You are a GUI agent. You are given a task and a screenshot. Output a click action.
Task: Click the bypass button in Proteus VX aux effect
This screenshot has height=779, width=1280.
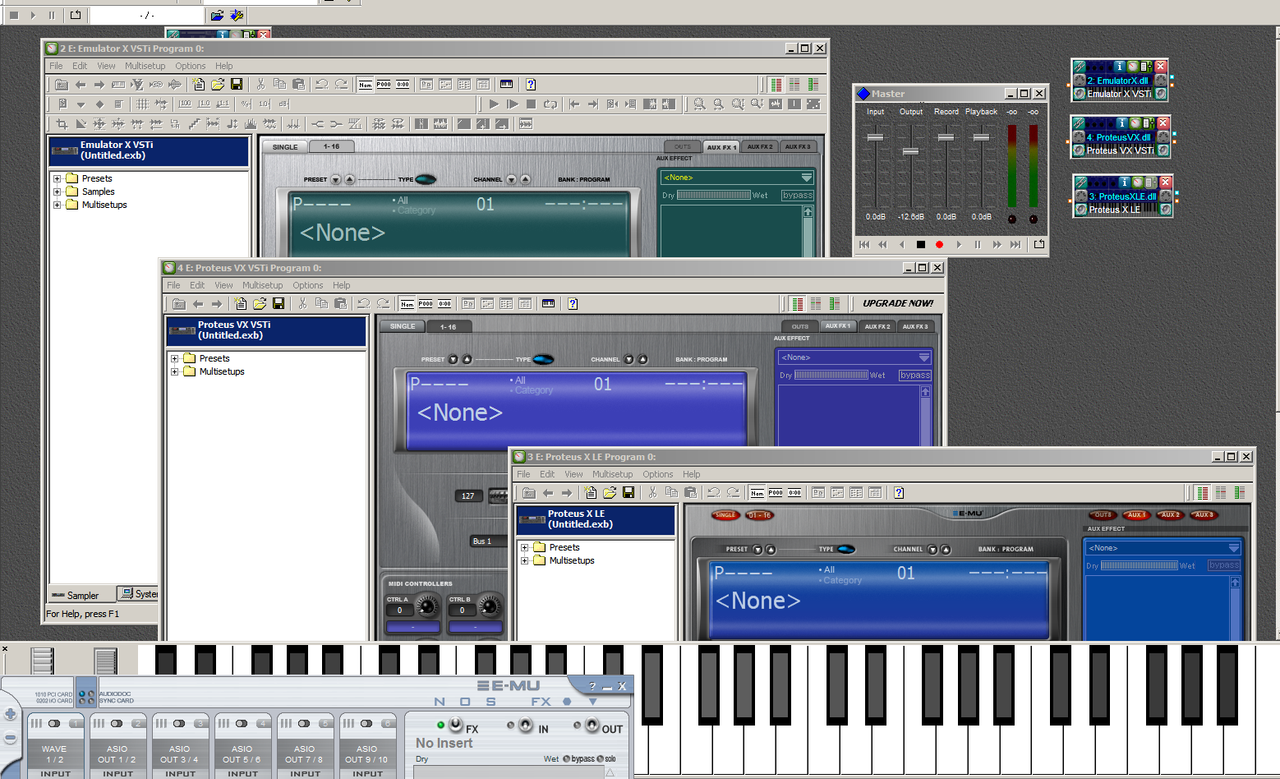tap(915, 375)
